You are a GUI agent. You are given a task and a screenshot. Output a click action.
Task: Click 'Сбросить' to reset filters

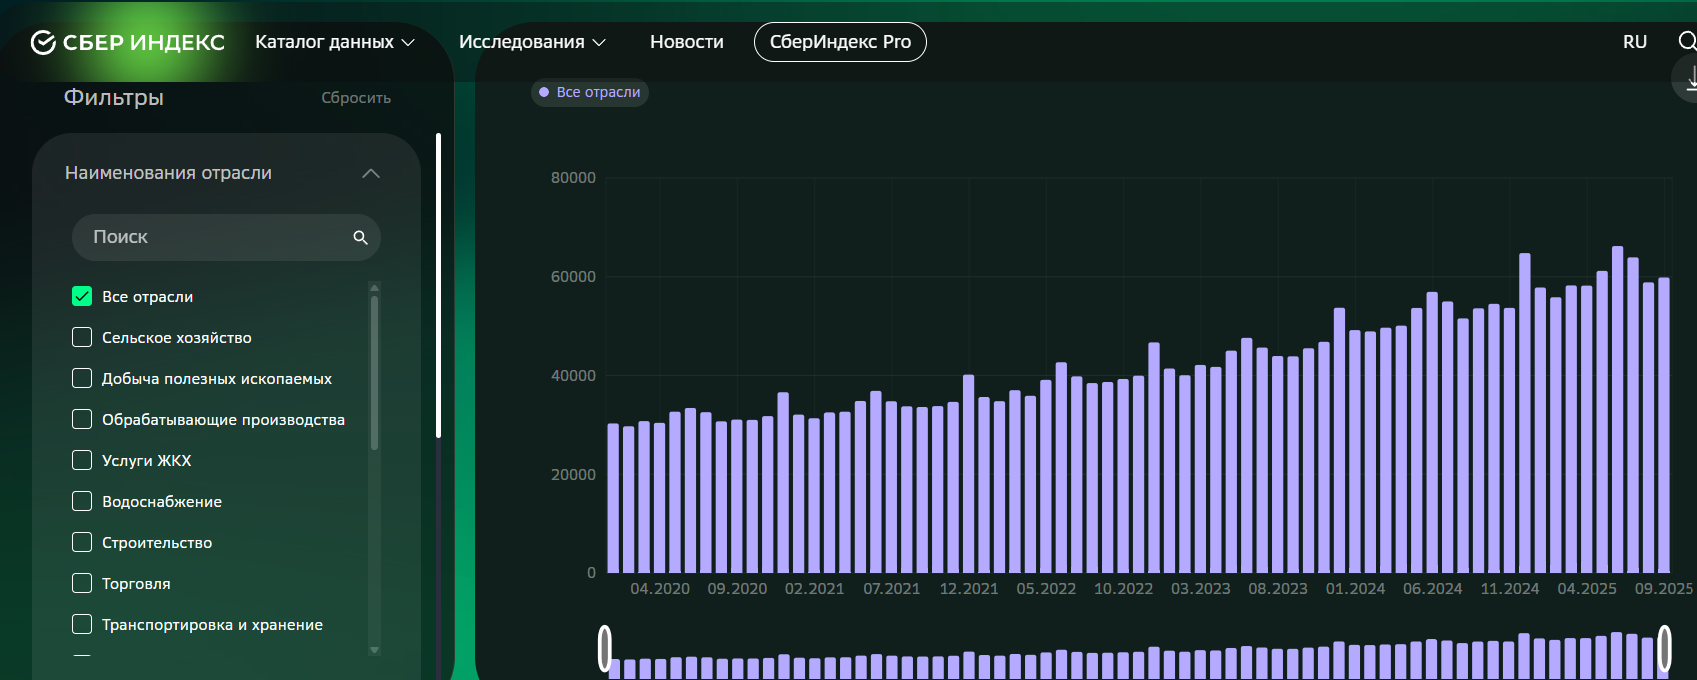pyautogui.click(x=355, y=98)
